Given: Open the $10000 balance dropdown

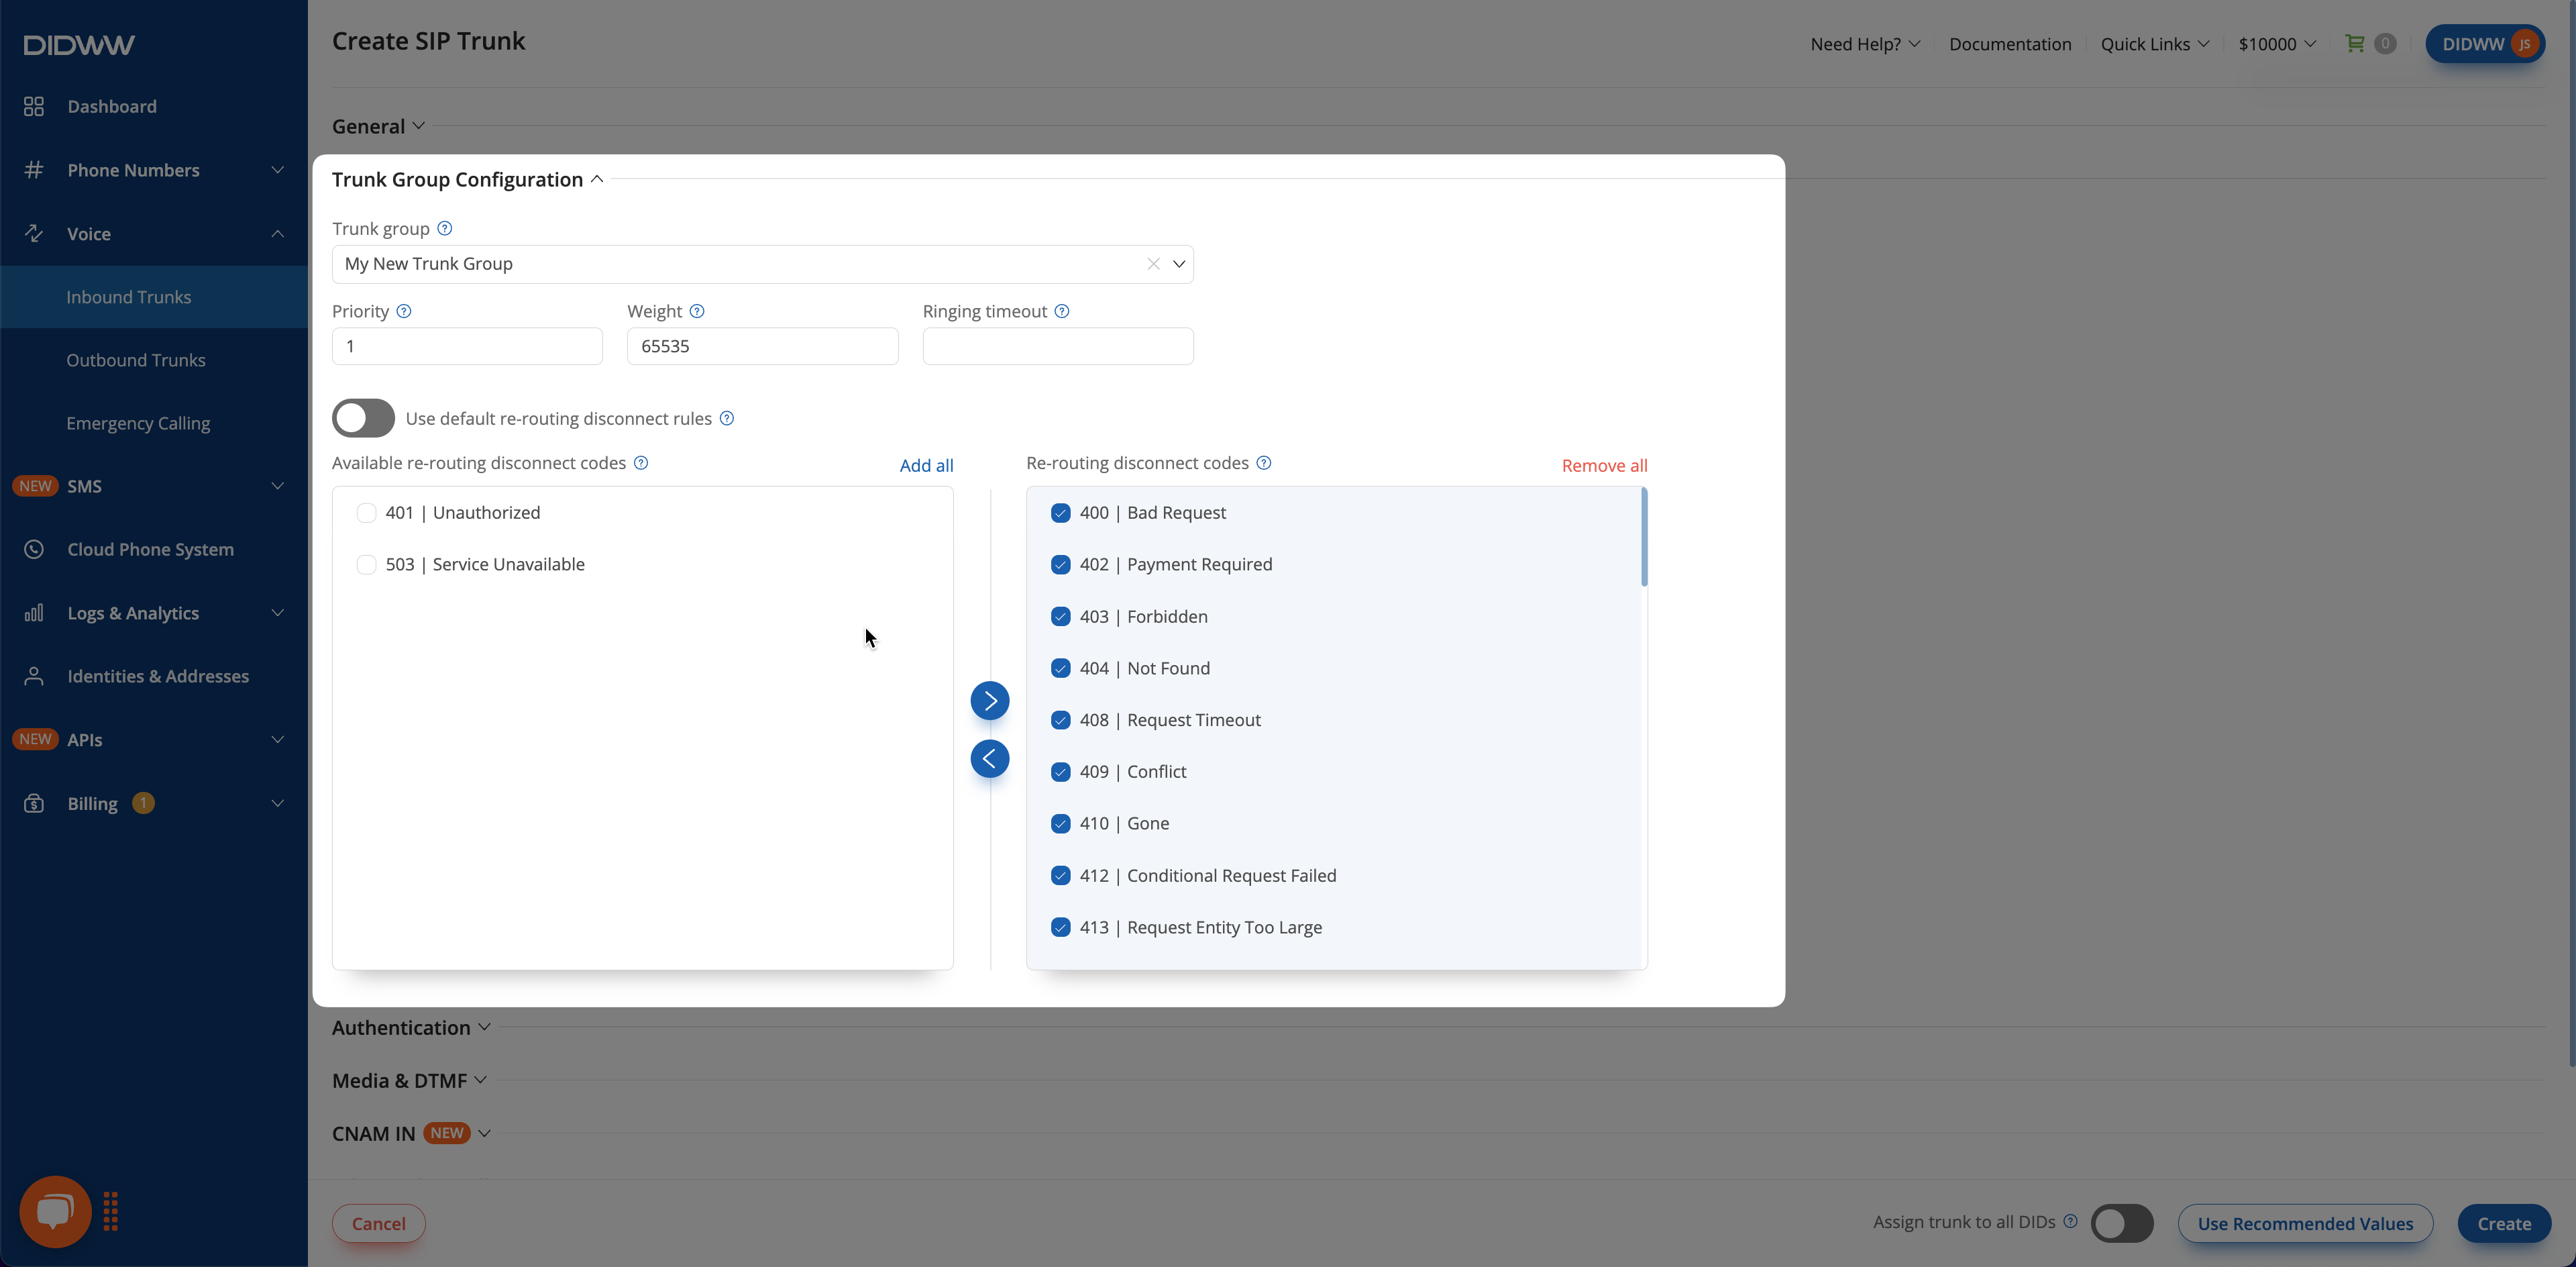Looking at the screenshot, I should tap(2277, 44).
